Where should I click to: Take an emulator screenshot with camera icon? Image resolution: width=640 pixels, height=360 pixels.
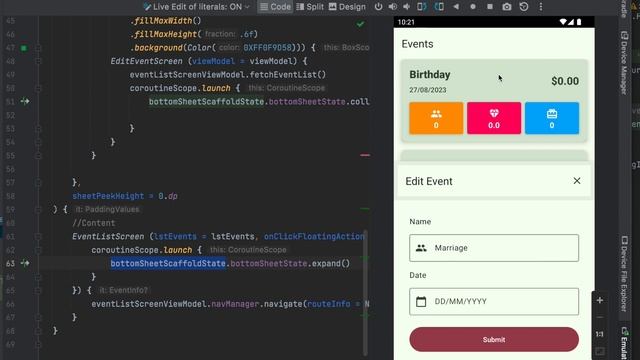[x=507, y=7]
